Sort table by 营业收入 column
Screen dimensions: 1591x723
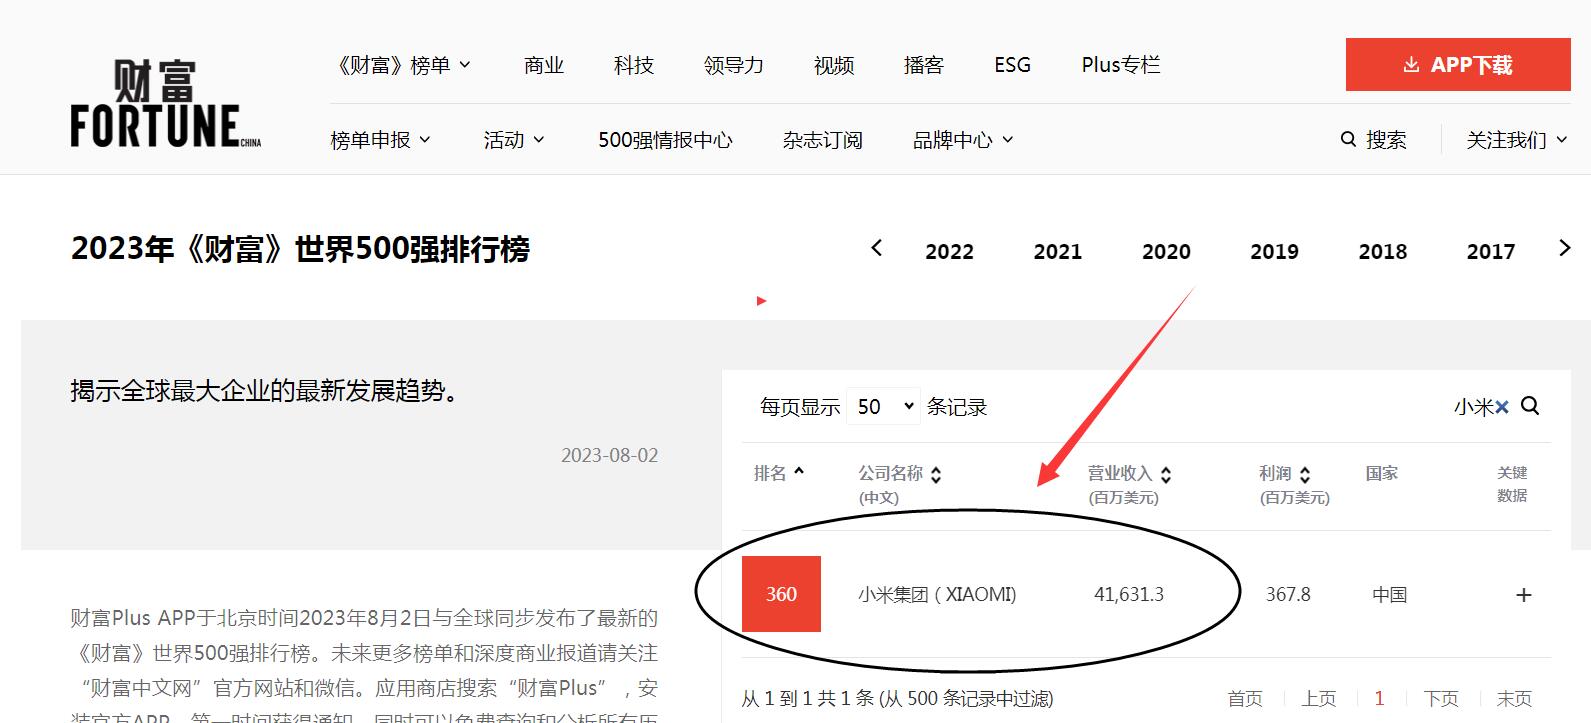(1130, 474)
